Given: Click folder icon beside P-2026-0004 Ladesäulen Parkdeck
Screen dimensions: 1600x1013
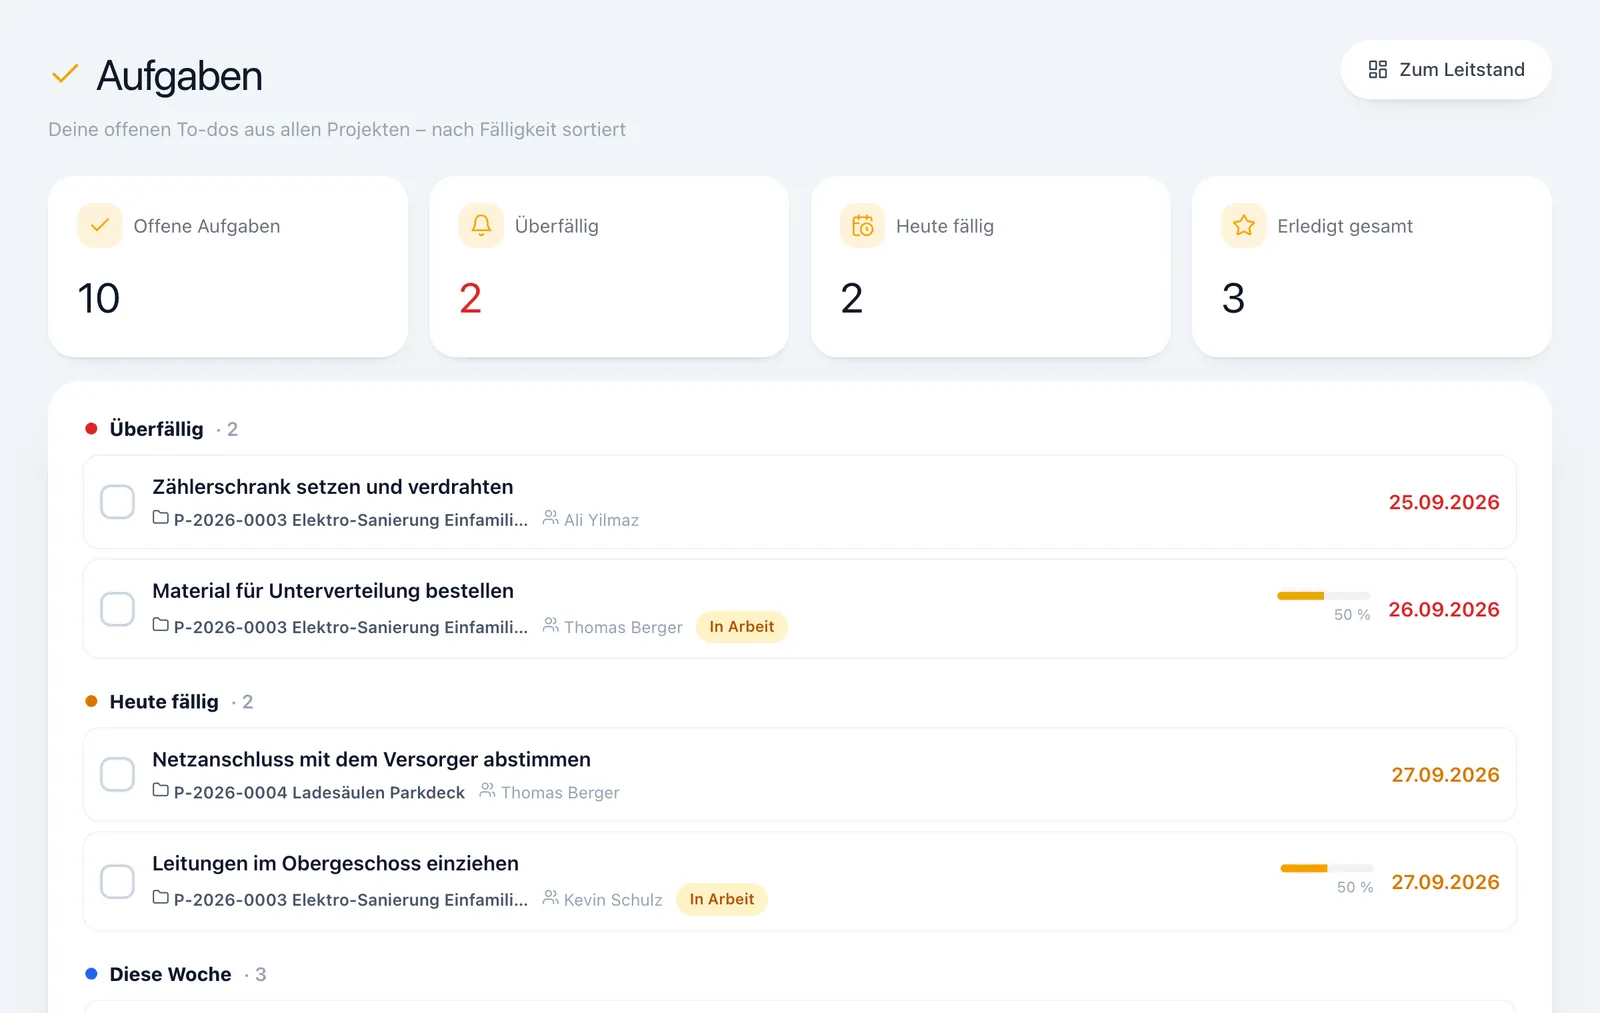Looking at the screenshot, I should point(160,791).
